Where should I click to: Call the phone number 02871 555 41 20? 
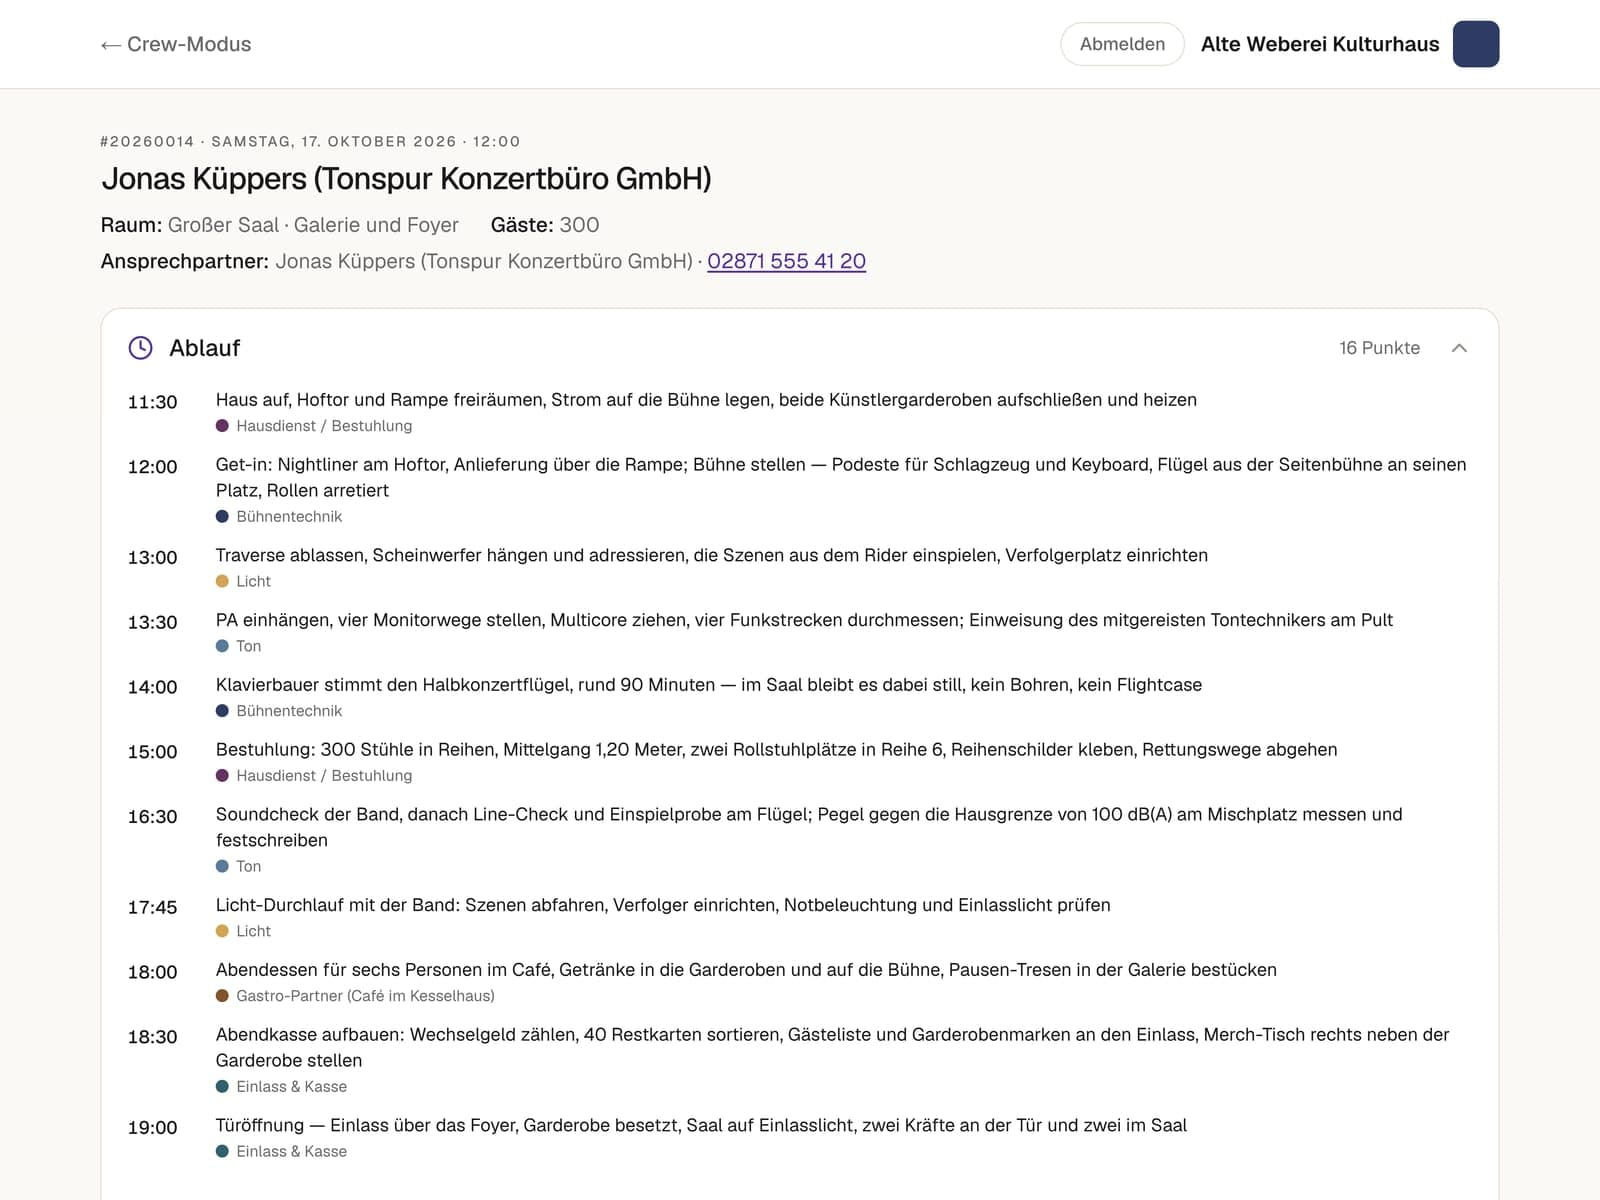click(x=786, y=261)
